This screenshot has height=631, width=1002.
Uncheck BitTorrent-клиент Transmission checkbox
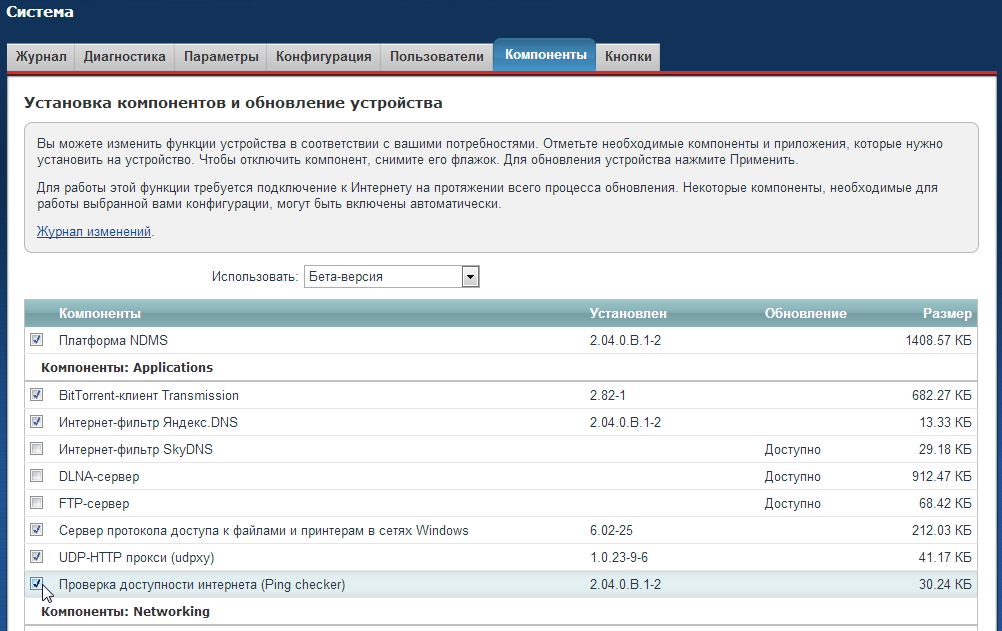tap(37, 395)
